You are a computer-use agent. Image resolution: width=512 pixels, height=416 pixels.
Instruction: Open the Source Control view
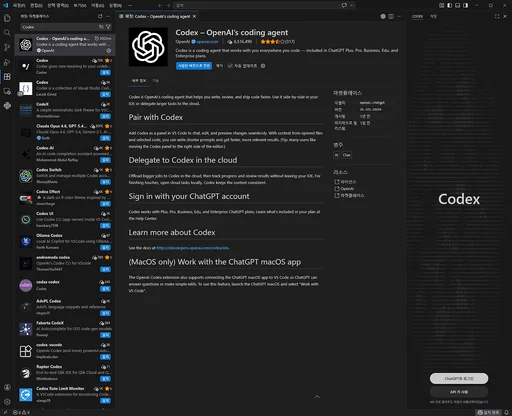click(7, 47)
